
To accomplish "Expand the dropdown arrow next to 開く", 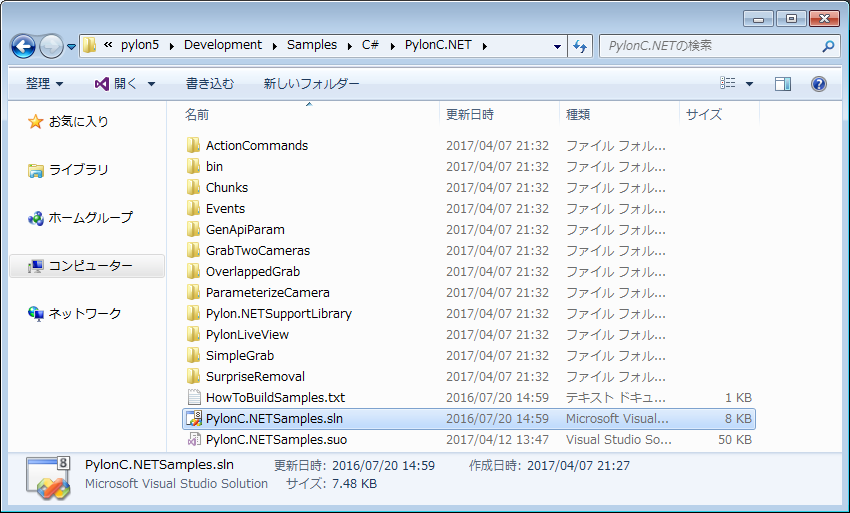I will (x=151, y=84).
